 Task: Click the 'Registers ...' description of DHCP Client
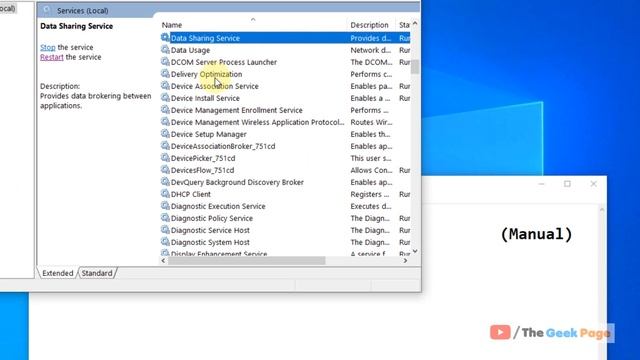369,194
